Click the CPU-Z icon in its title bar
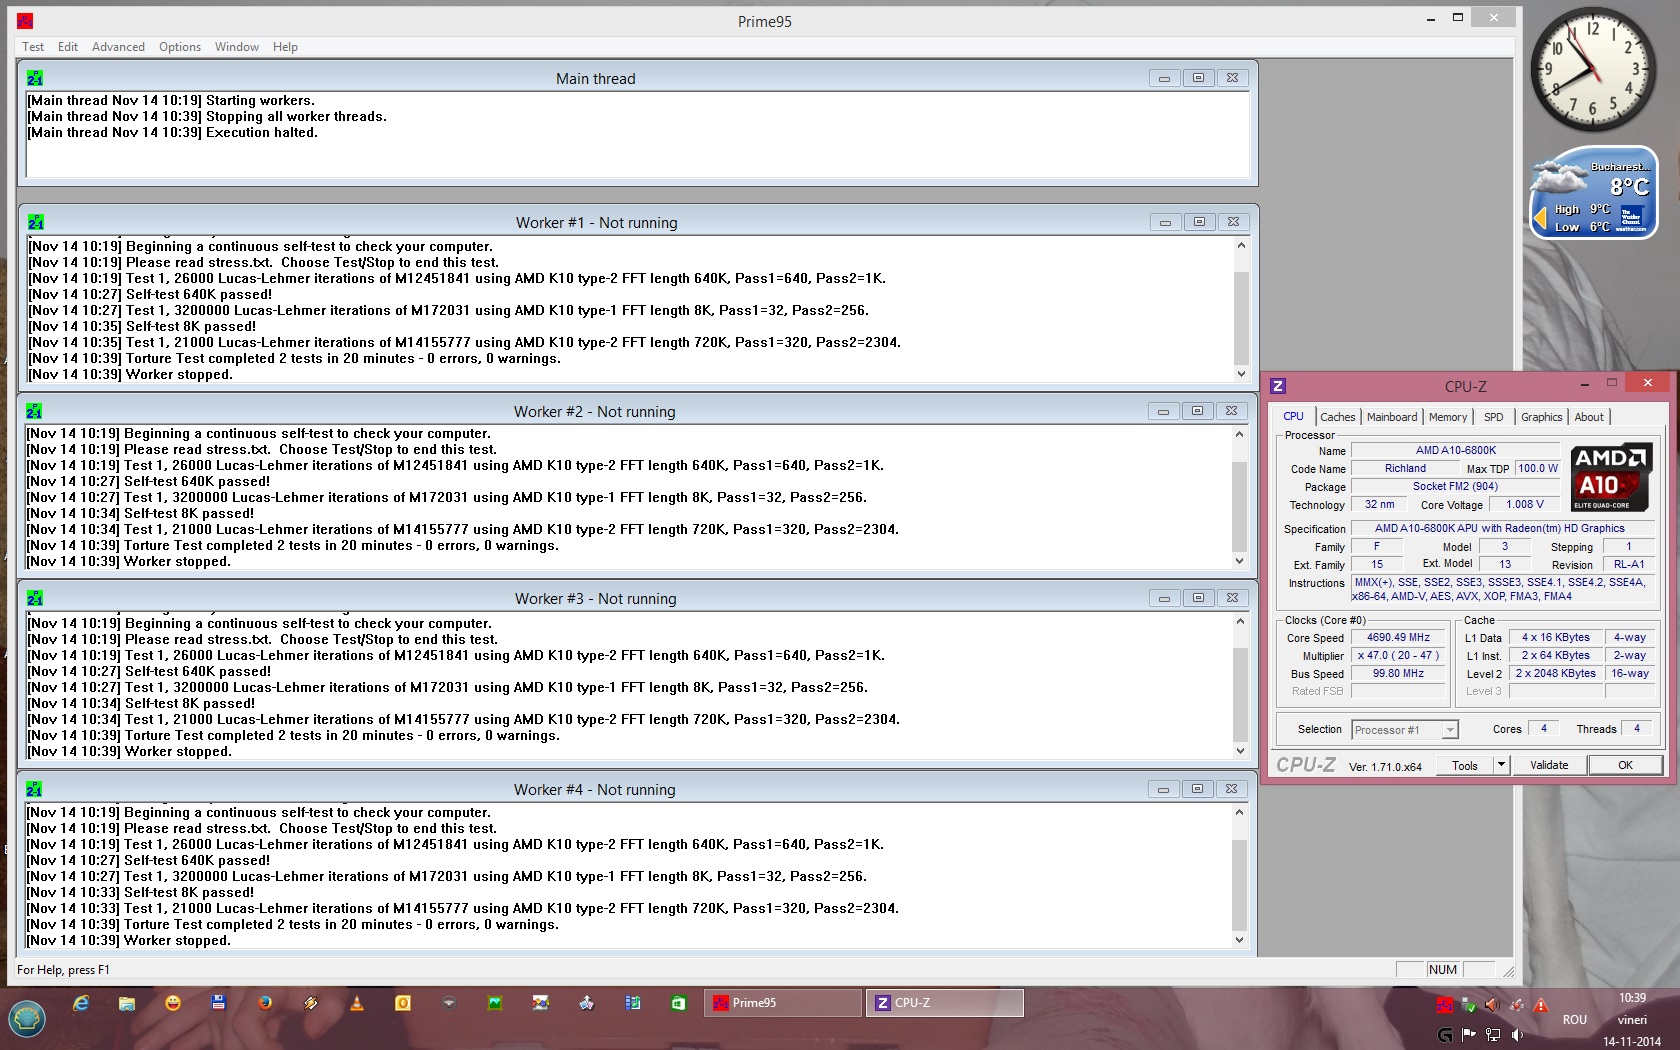The image size is (1680, 1050). [x=1278, y=386]
